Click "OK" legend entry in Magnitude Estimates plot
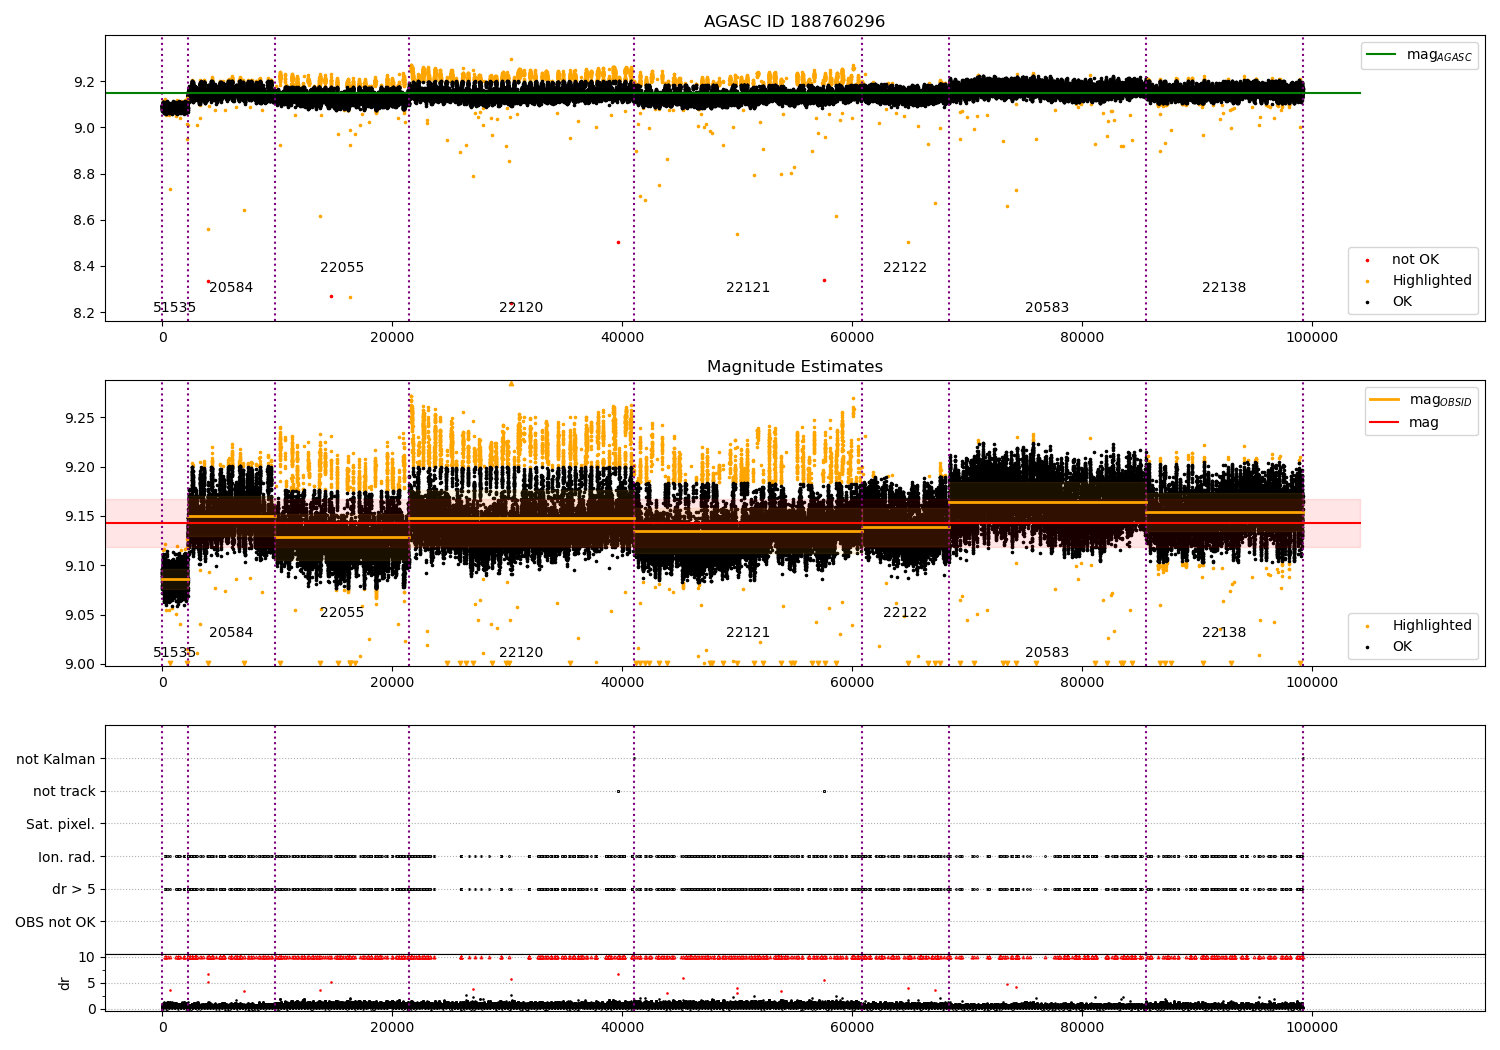The image size is (1500, 1050). click(x=1402, y=647)
